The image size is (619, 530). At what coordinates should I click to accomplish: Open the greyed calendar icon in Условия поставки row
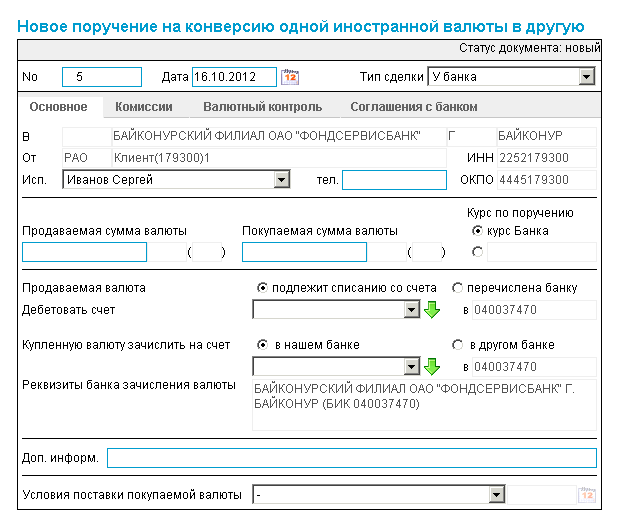pyautogui.click(x=587, y=494)
